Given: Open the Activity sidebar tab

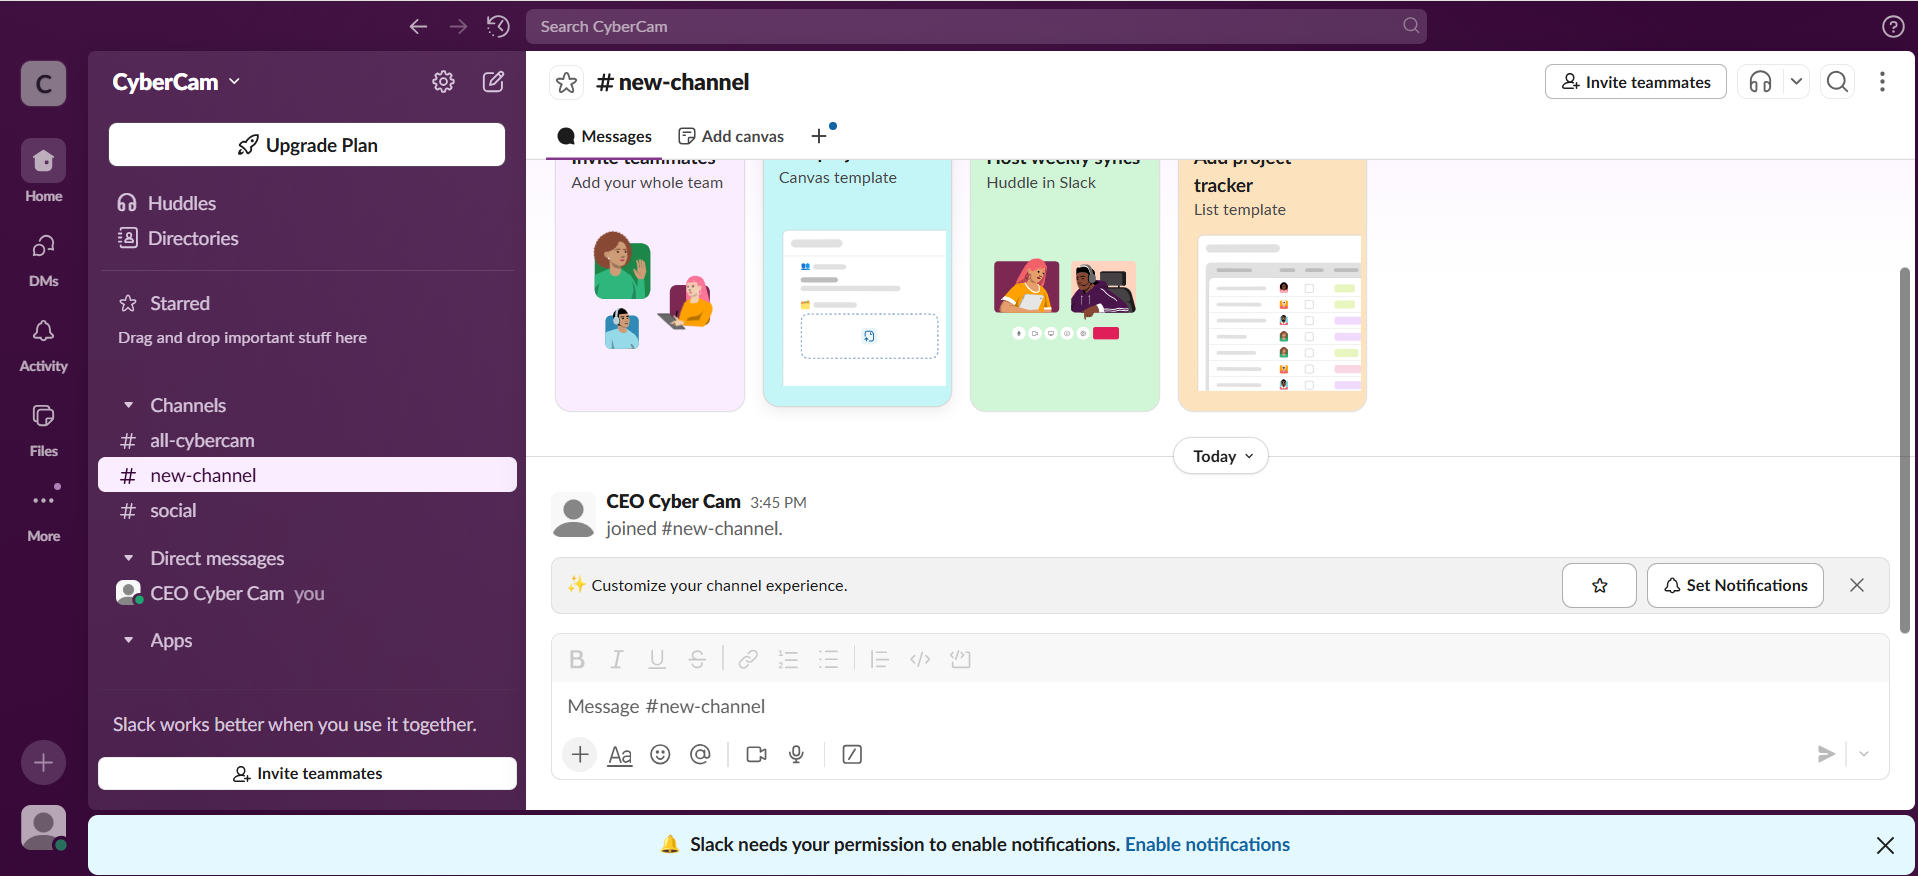Looking at the screenshot, I should tap(44, 344).
